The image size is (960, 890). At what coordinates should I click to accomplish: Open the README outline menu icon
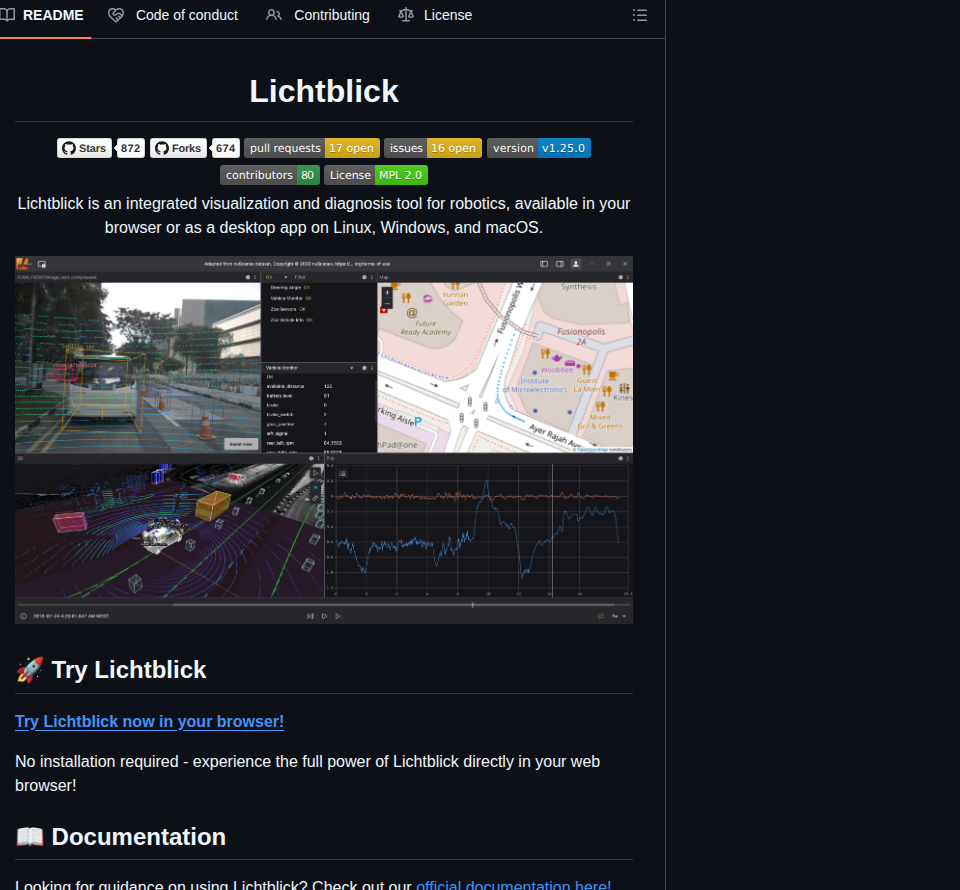pos(639,15)
